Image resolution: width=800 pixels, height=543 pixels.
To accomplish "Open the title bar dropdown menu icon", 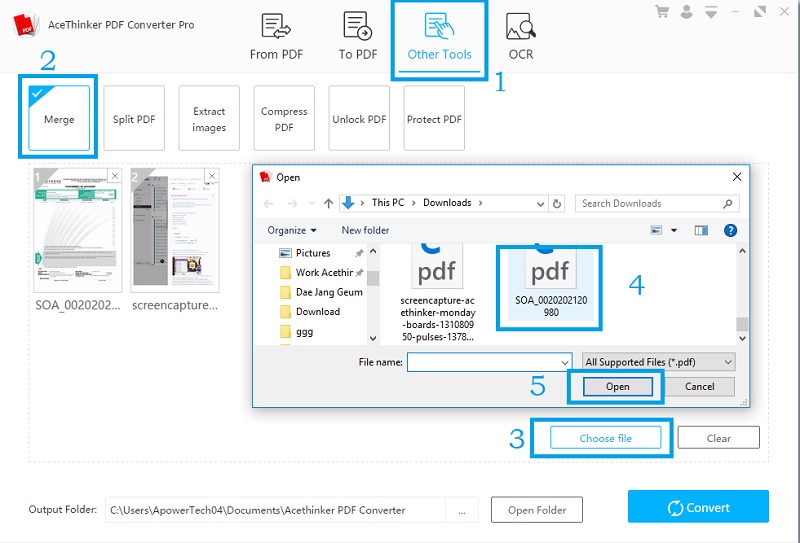I will (711, 12).
